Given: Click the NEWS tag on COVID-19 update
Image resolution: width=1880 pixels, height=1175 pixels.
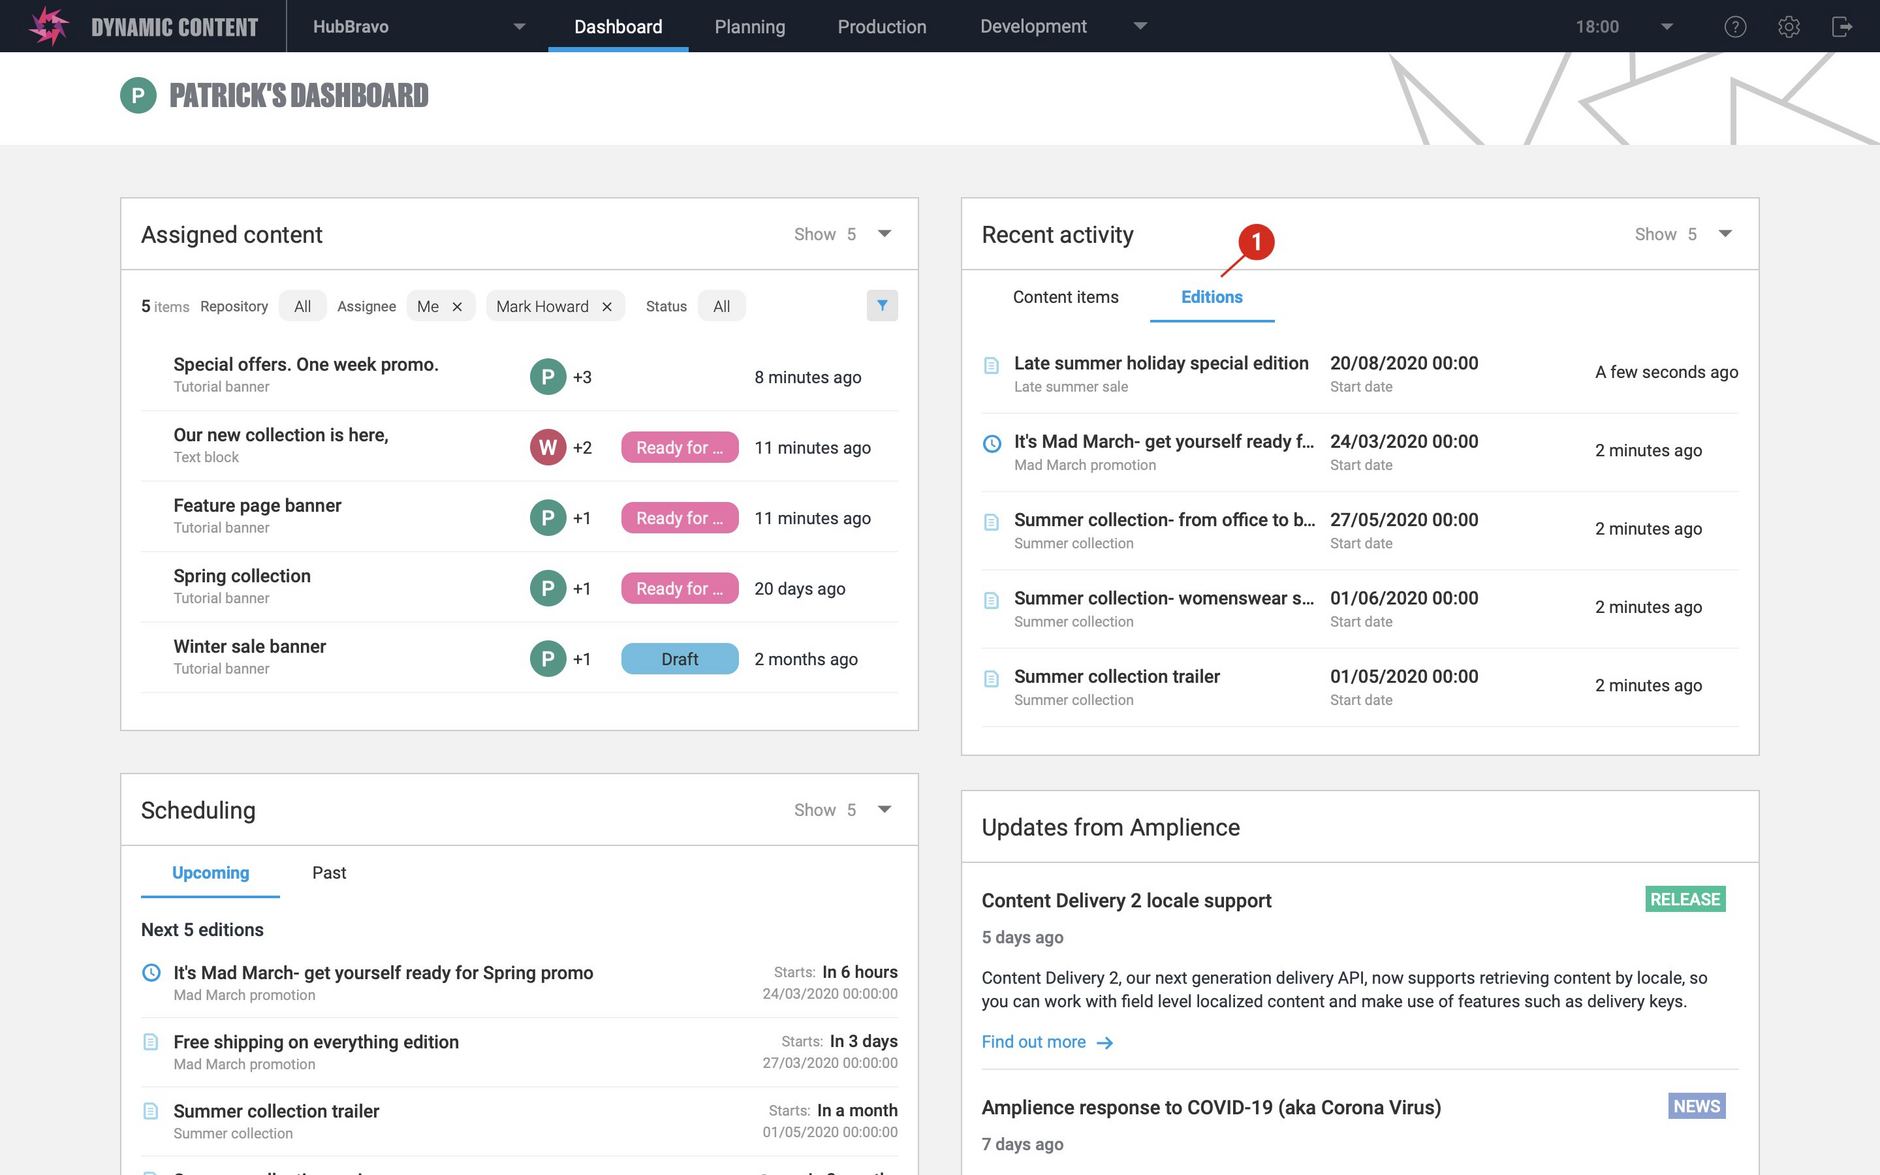Looking at the screenshot, I should pos(1697,1106).
